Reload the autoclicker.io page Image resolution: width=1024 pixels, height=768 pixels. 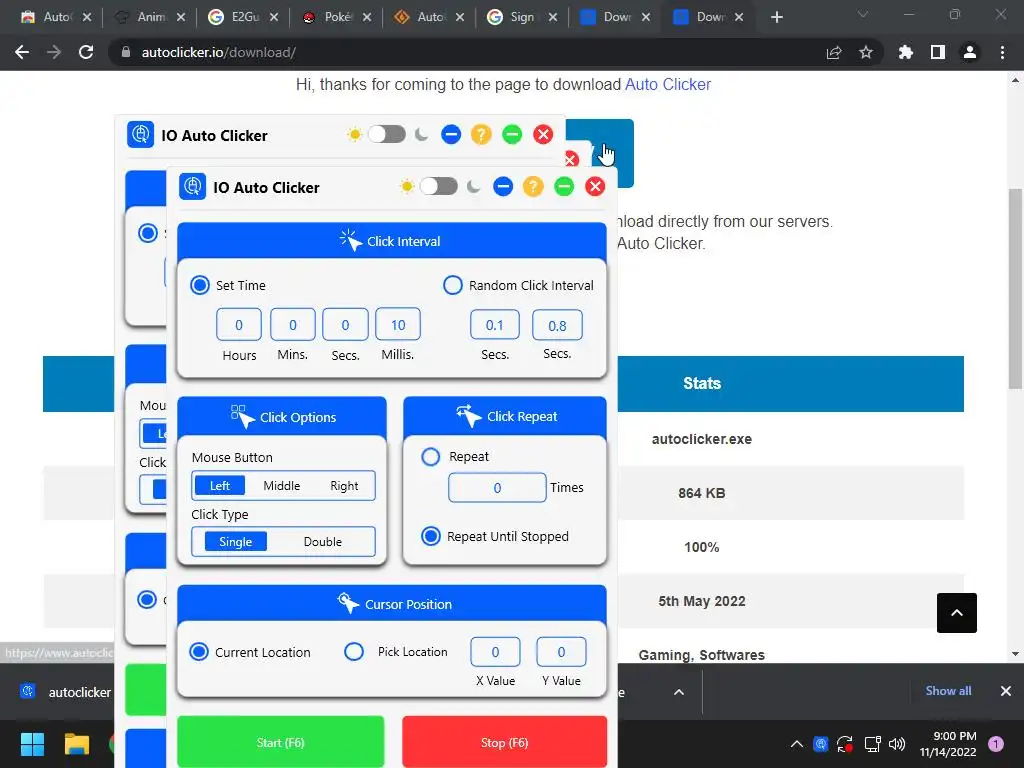pyautogui.click(x=86, y=52)
